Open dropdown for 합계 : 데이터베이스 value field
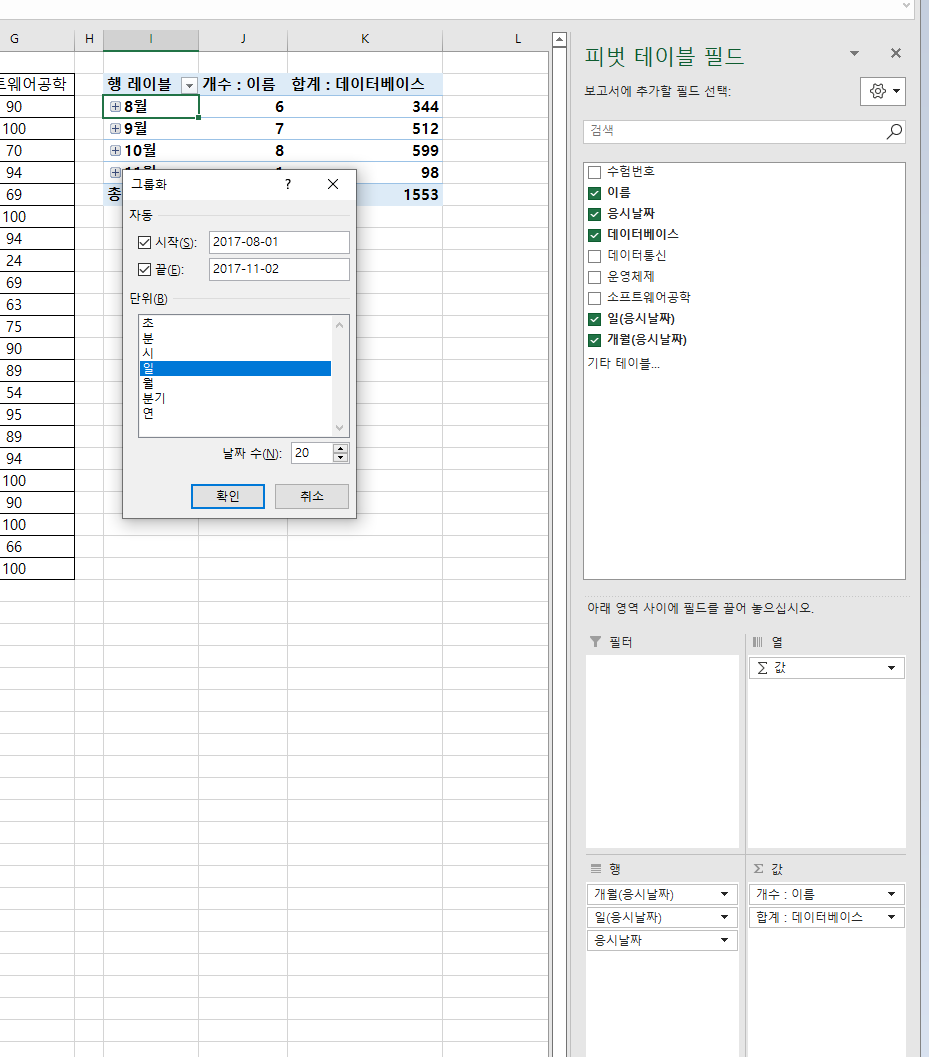Image resolution: width=929 pixels, height=1057 pixels. (x=890, y=917)
